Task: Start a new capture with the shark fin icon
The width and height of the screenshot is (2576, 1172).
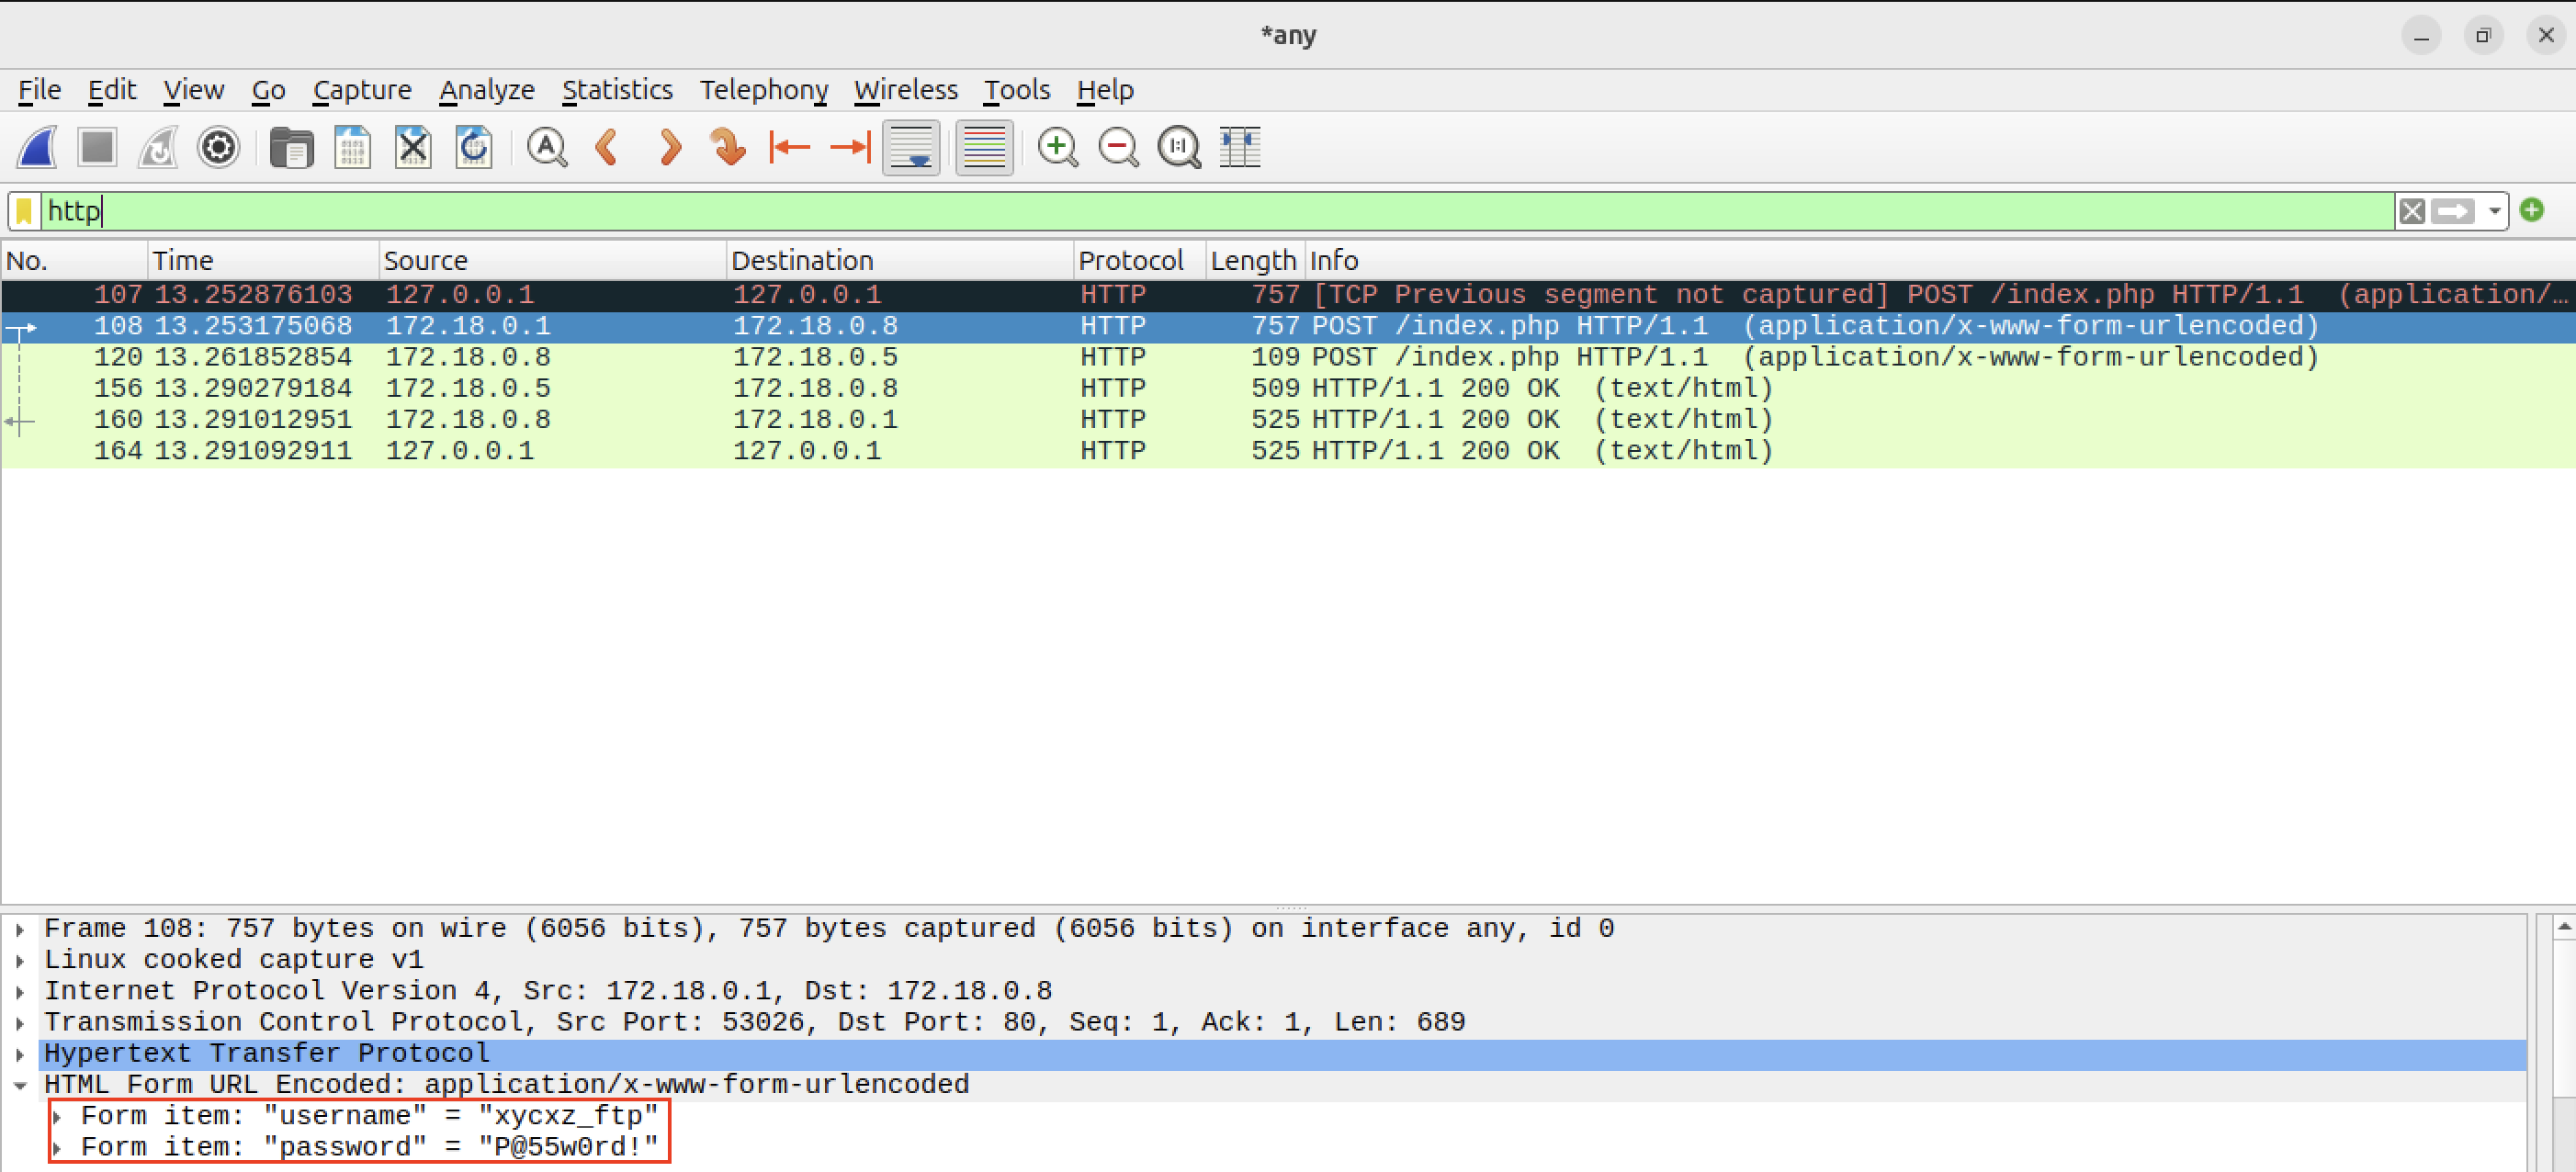Action: [x=36, y=147]
